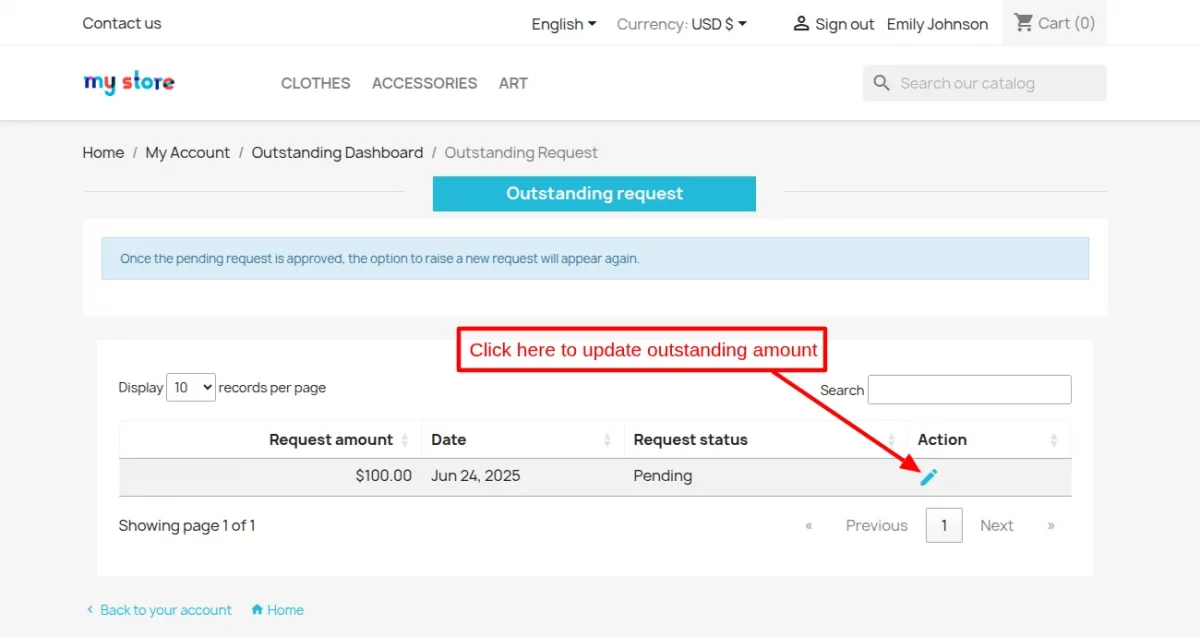Change records per page using the Display dropdown

[190, 387]
